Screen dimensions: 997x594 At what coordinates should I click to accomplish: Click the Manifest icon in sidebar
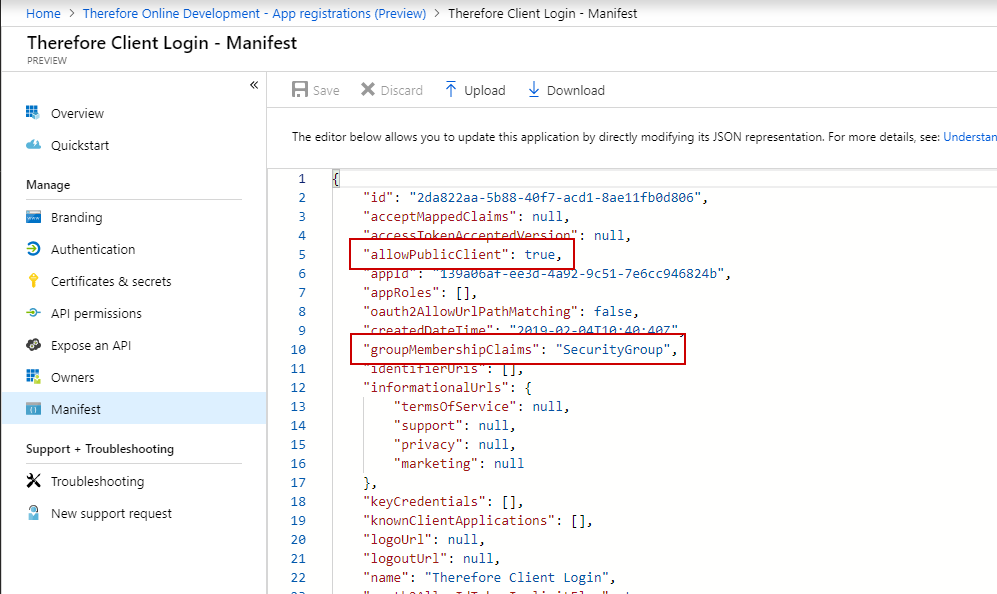tap(33, 409)
